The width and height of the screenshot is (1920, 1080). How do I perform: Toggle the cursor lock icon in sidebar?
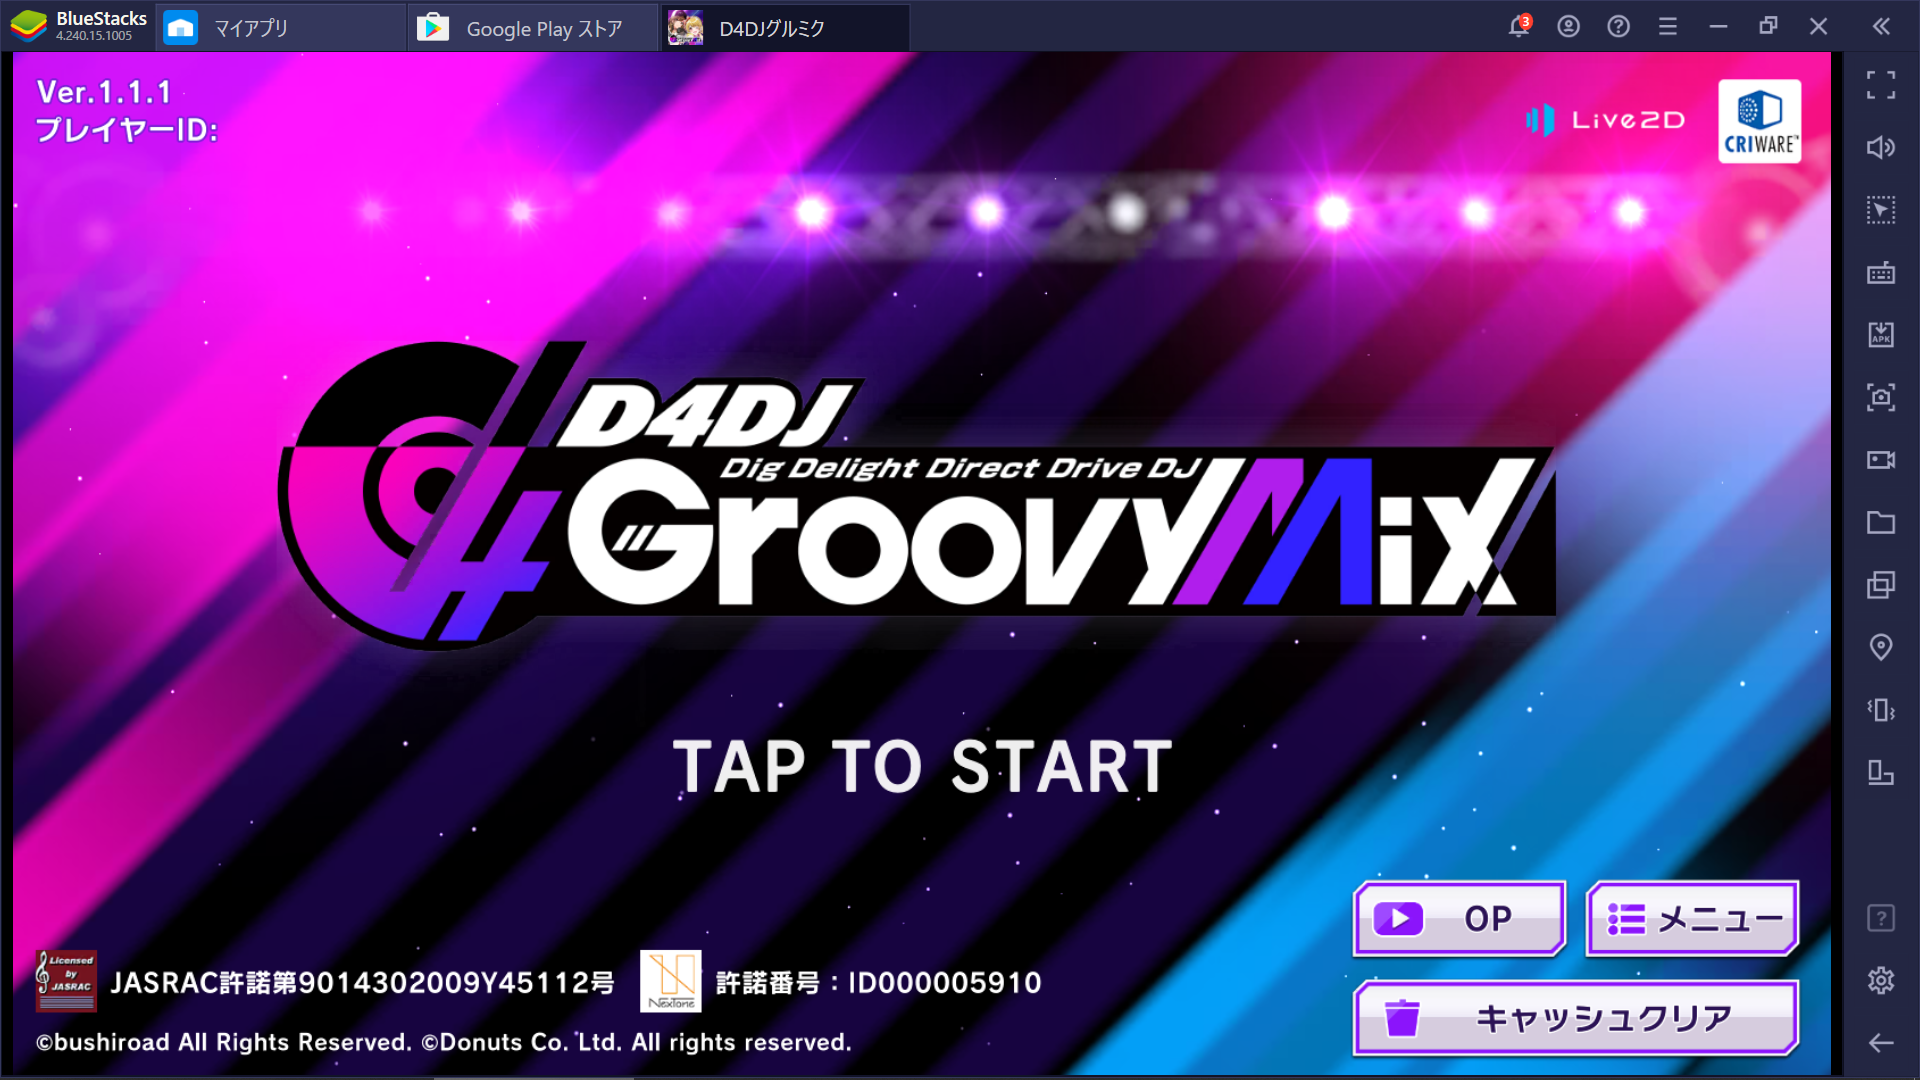[1881, 210]
